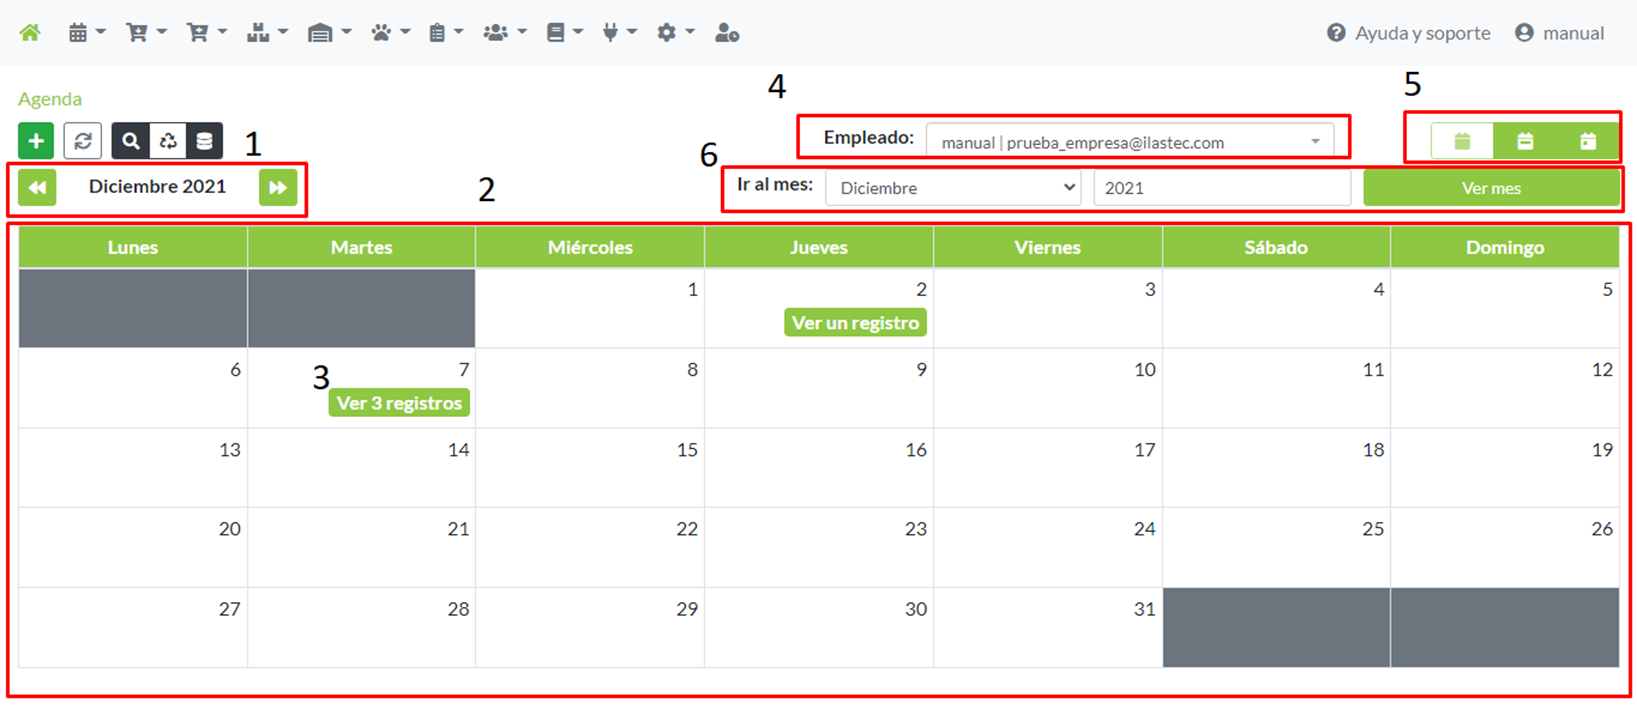Open search with the magnifier icon
1637x709 pixels.
(131, 141)
